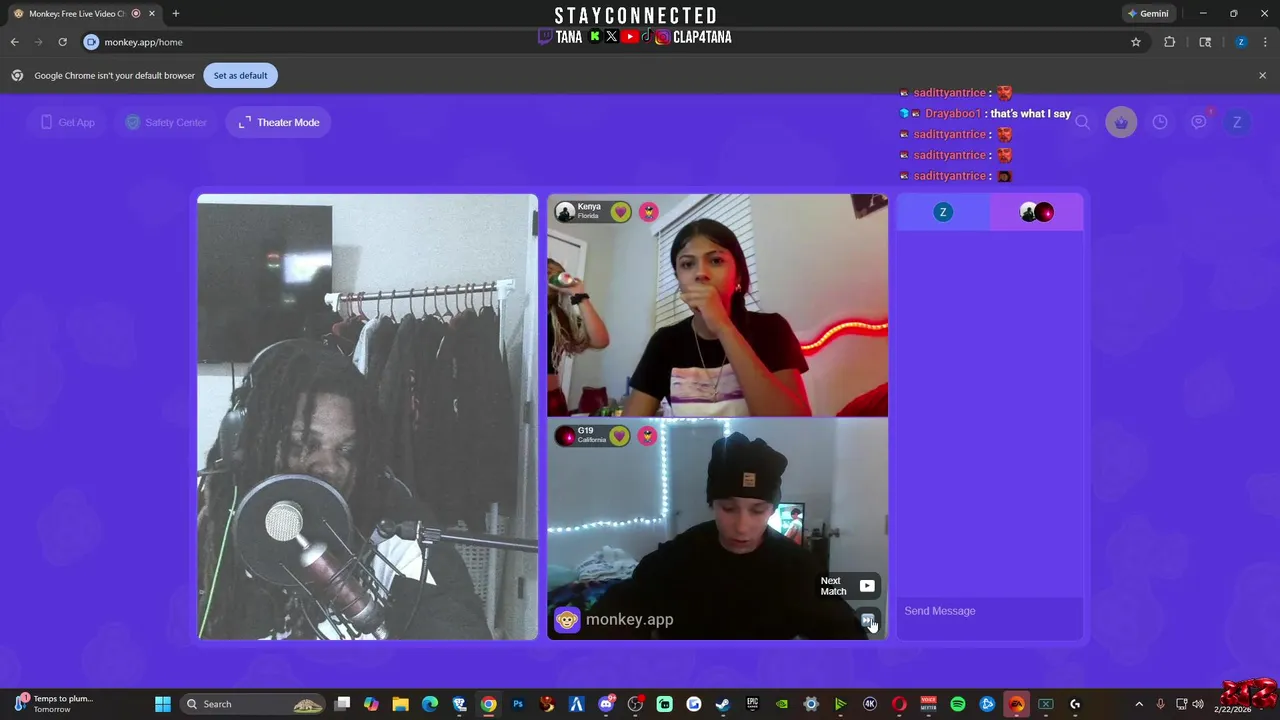Screen dimensions: 1280x720
Task: Click the search magnifier icon on Monkey page
Action: (x=1082, y=122)
